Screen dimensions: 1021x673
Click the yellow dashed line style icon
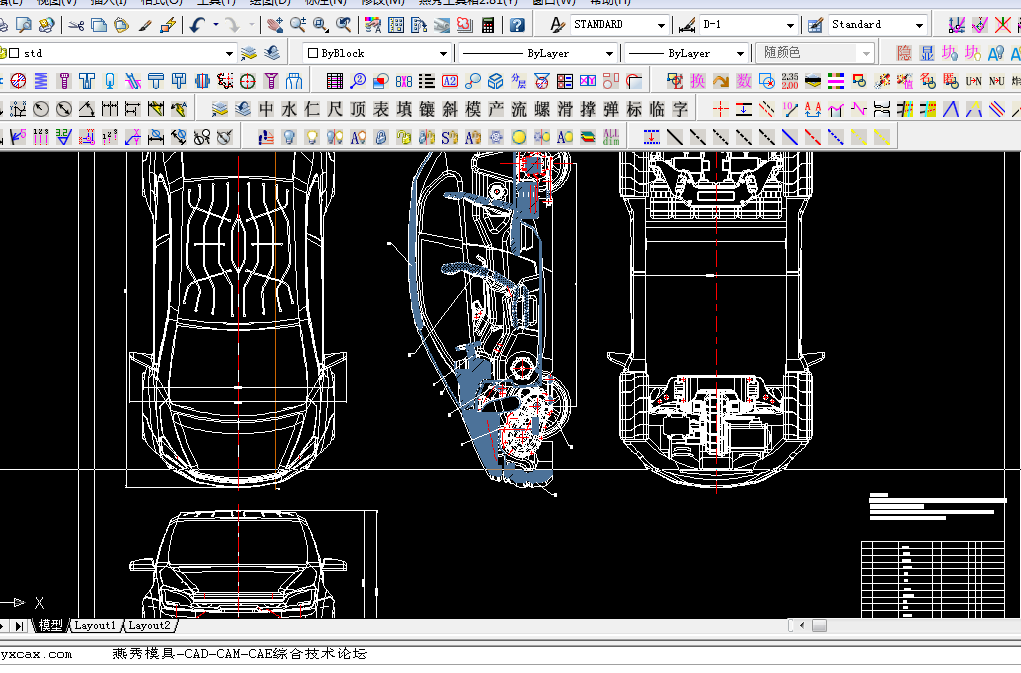tap(882, 137)
